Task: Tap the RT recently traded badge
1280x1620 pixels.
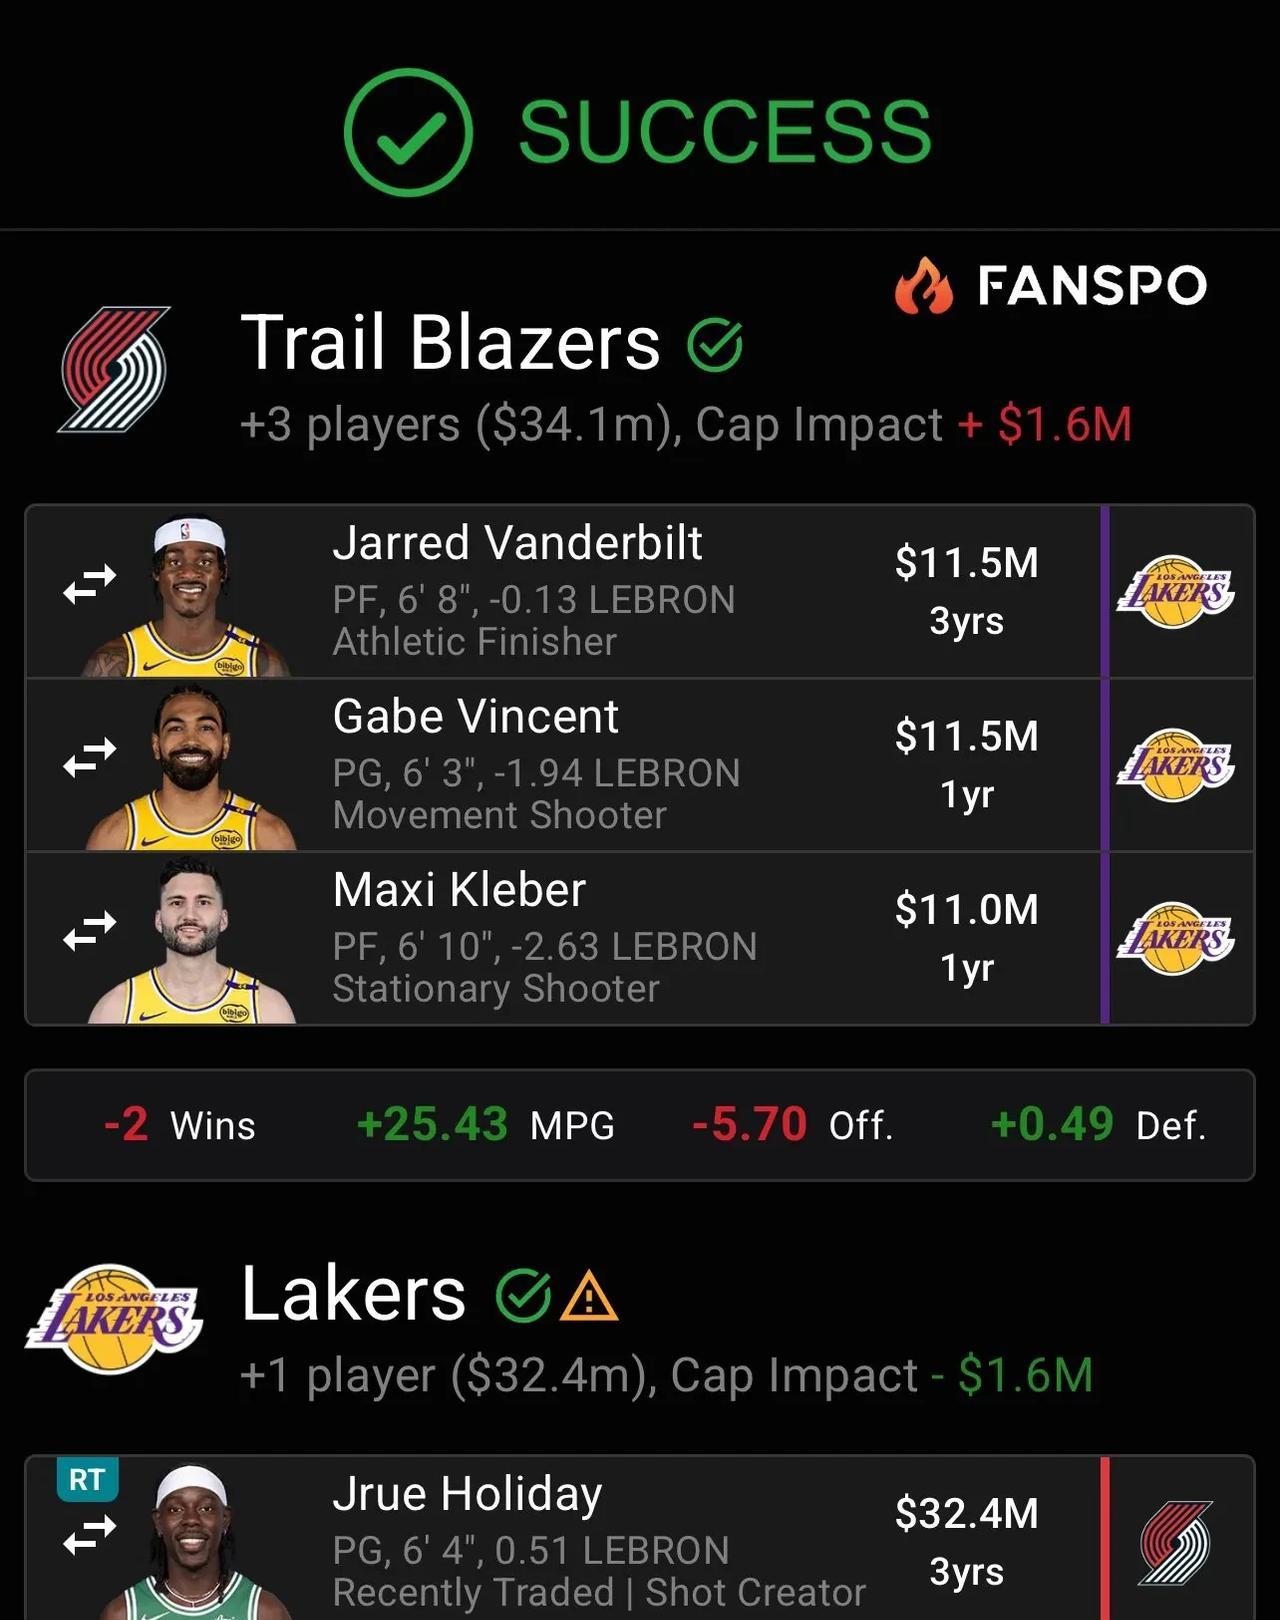Action: pyautogui.click(x=87, y=1479)
